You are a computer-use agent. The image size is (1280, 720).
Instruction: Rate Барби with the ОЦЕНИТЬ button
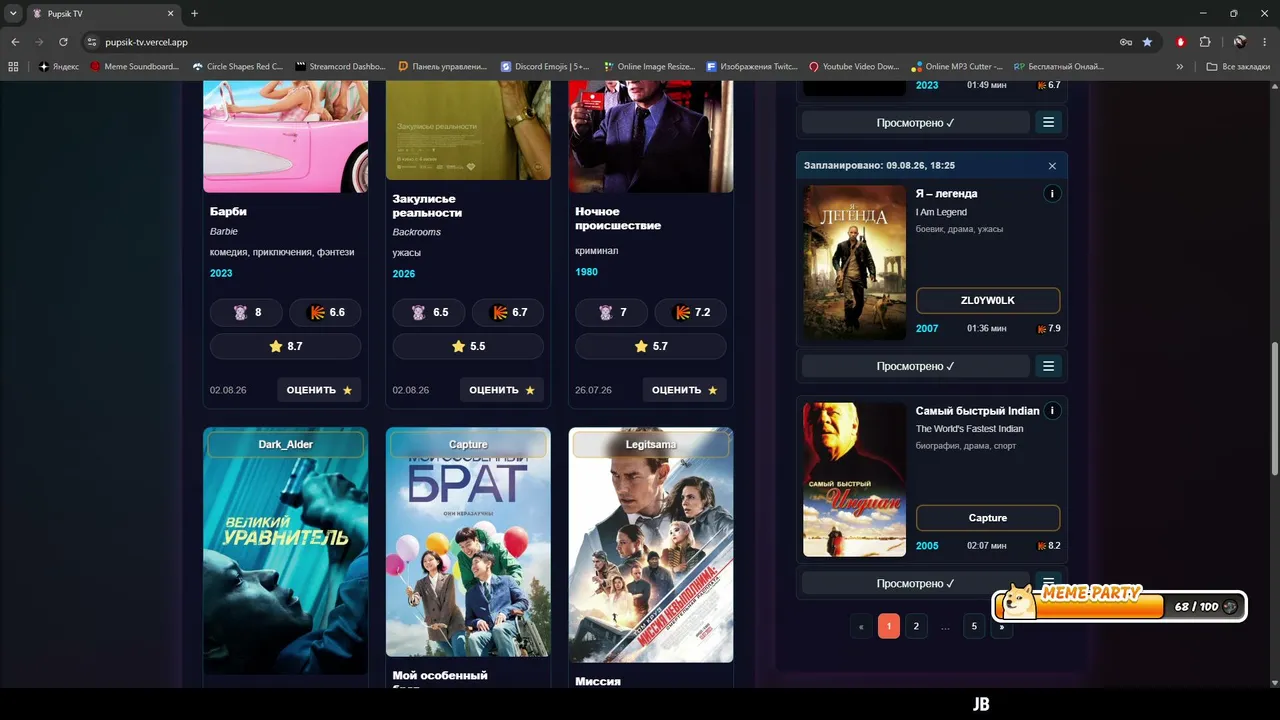[x=319, y=390]
